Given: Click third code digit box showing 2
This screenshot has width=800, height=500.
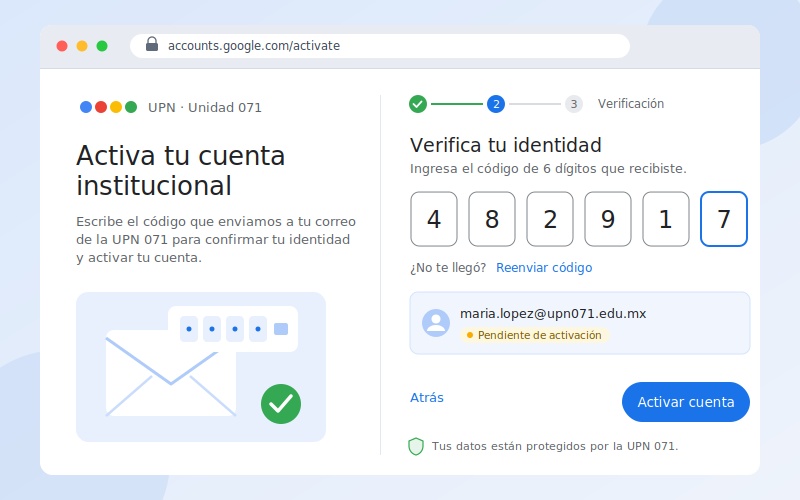Looking at the screenshot, I should pyautogui.click(x=550, y=219).
